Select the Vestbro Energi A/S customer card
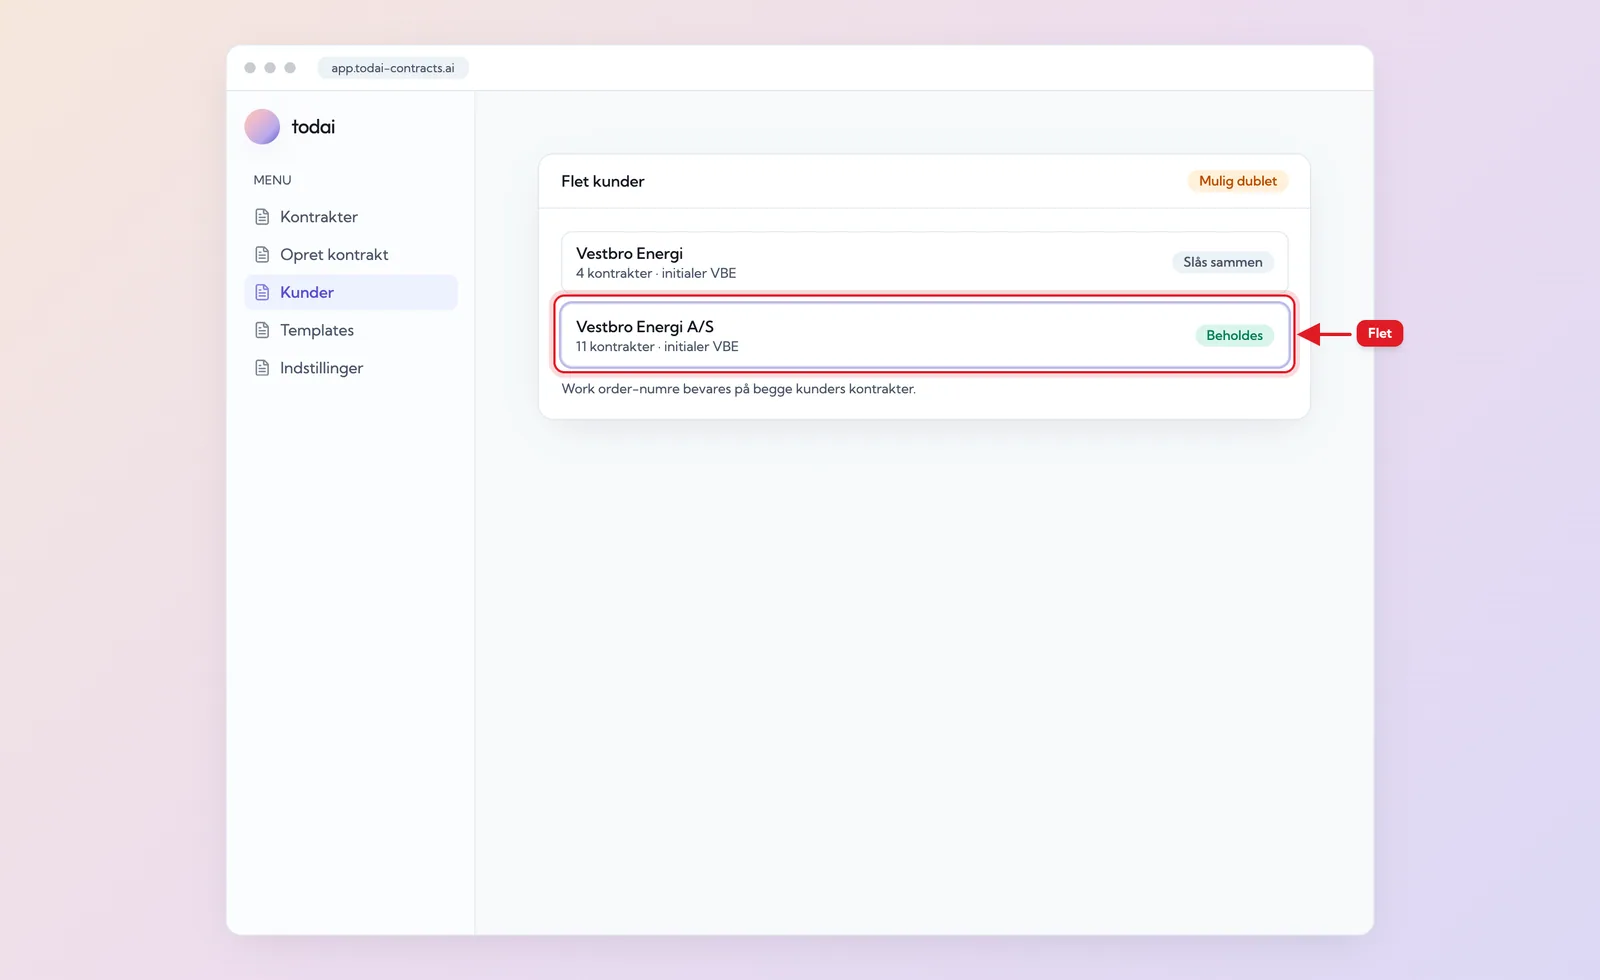The width and height of the screenshot is (1600, 980). 924,335
